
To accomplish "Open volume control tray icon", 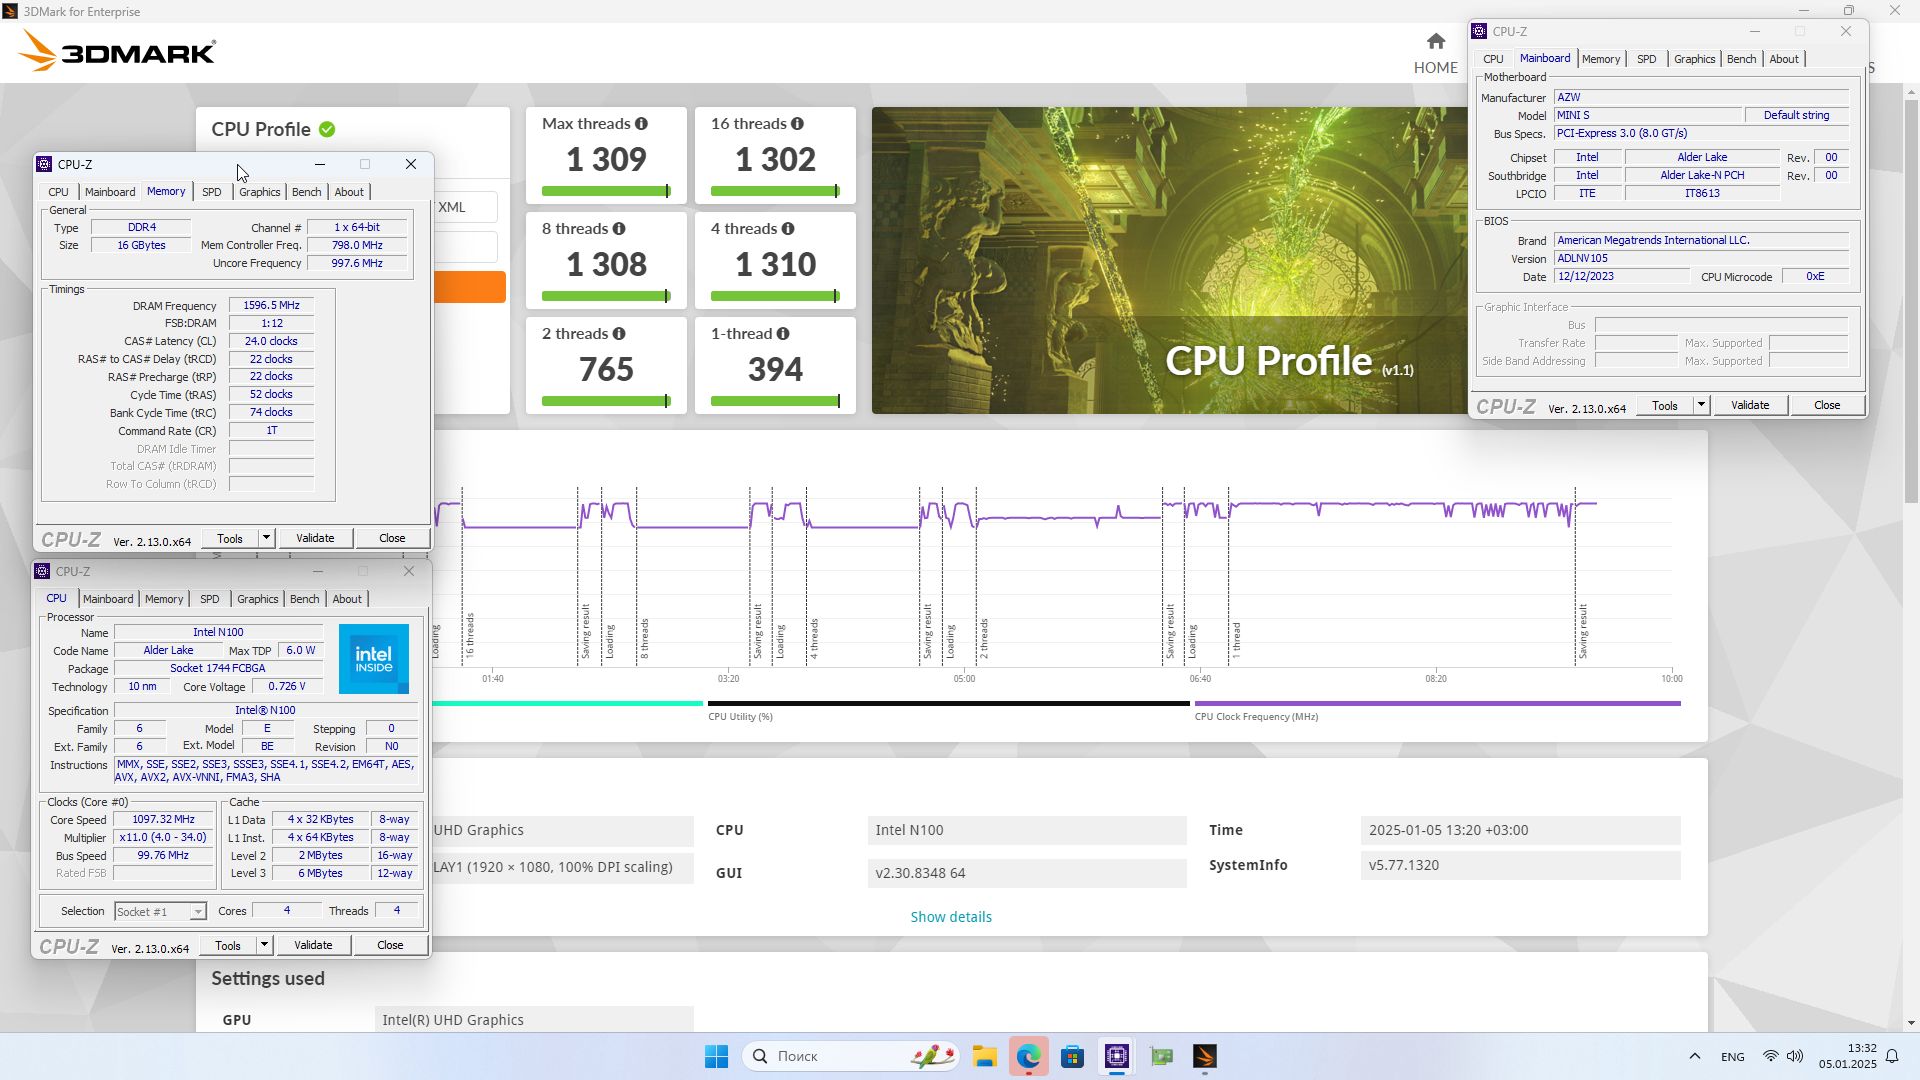I will click(1795, 1056).
